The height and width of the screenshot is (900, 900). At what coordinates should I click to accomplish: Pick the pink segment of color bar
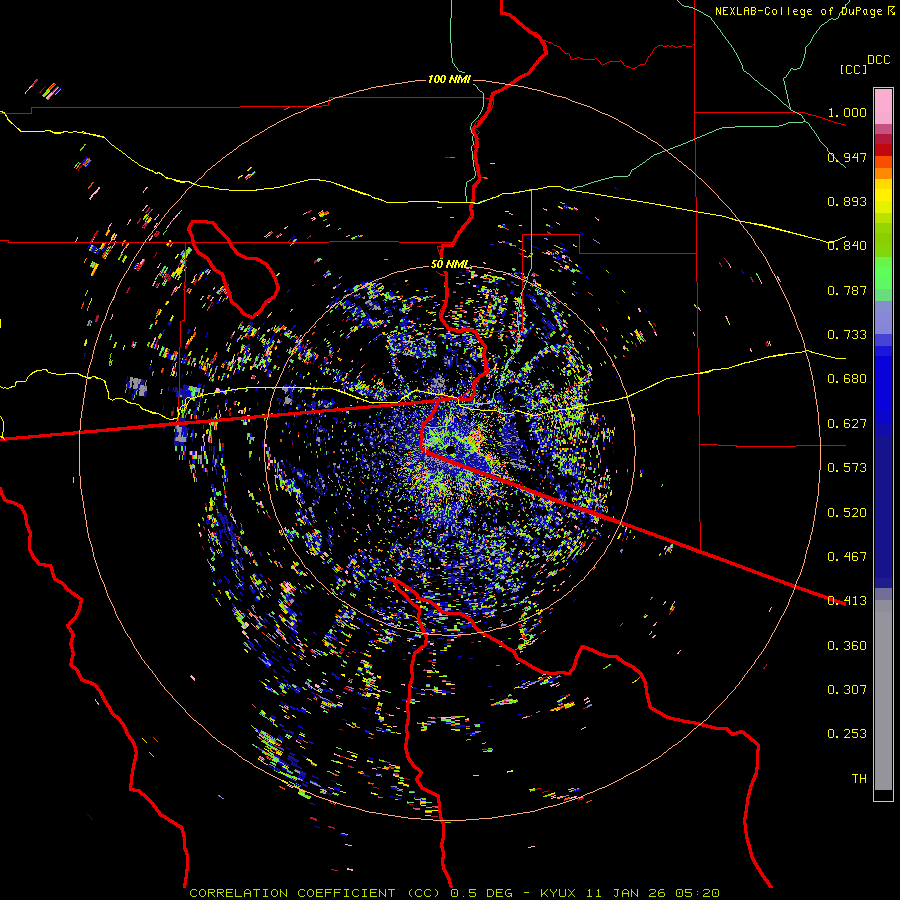883,107
